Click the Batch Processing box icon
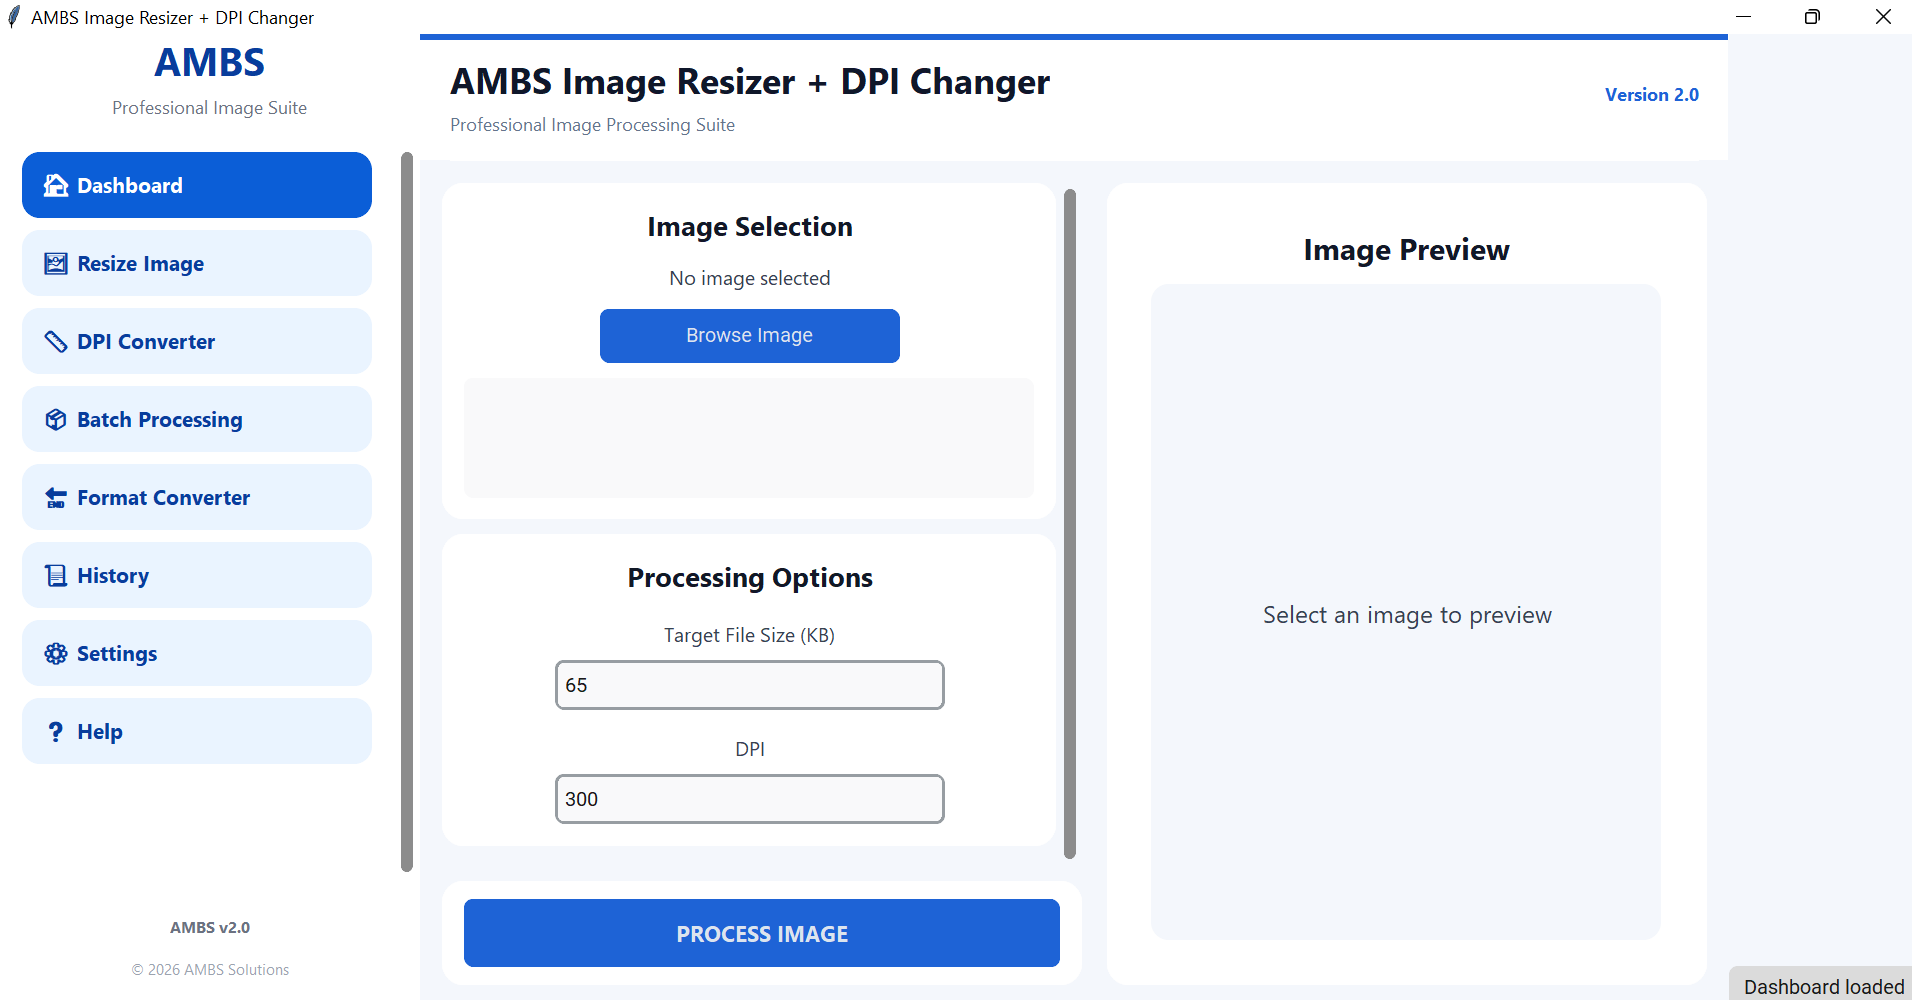The height and width of the screenshot is (1000, 1912). [56, 419]
